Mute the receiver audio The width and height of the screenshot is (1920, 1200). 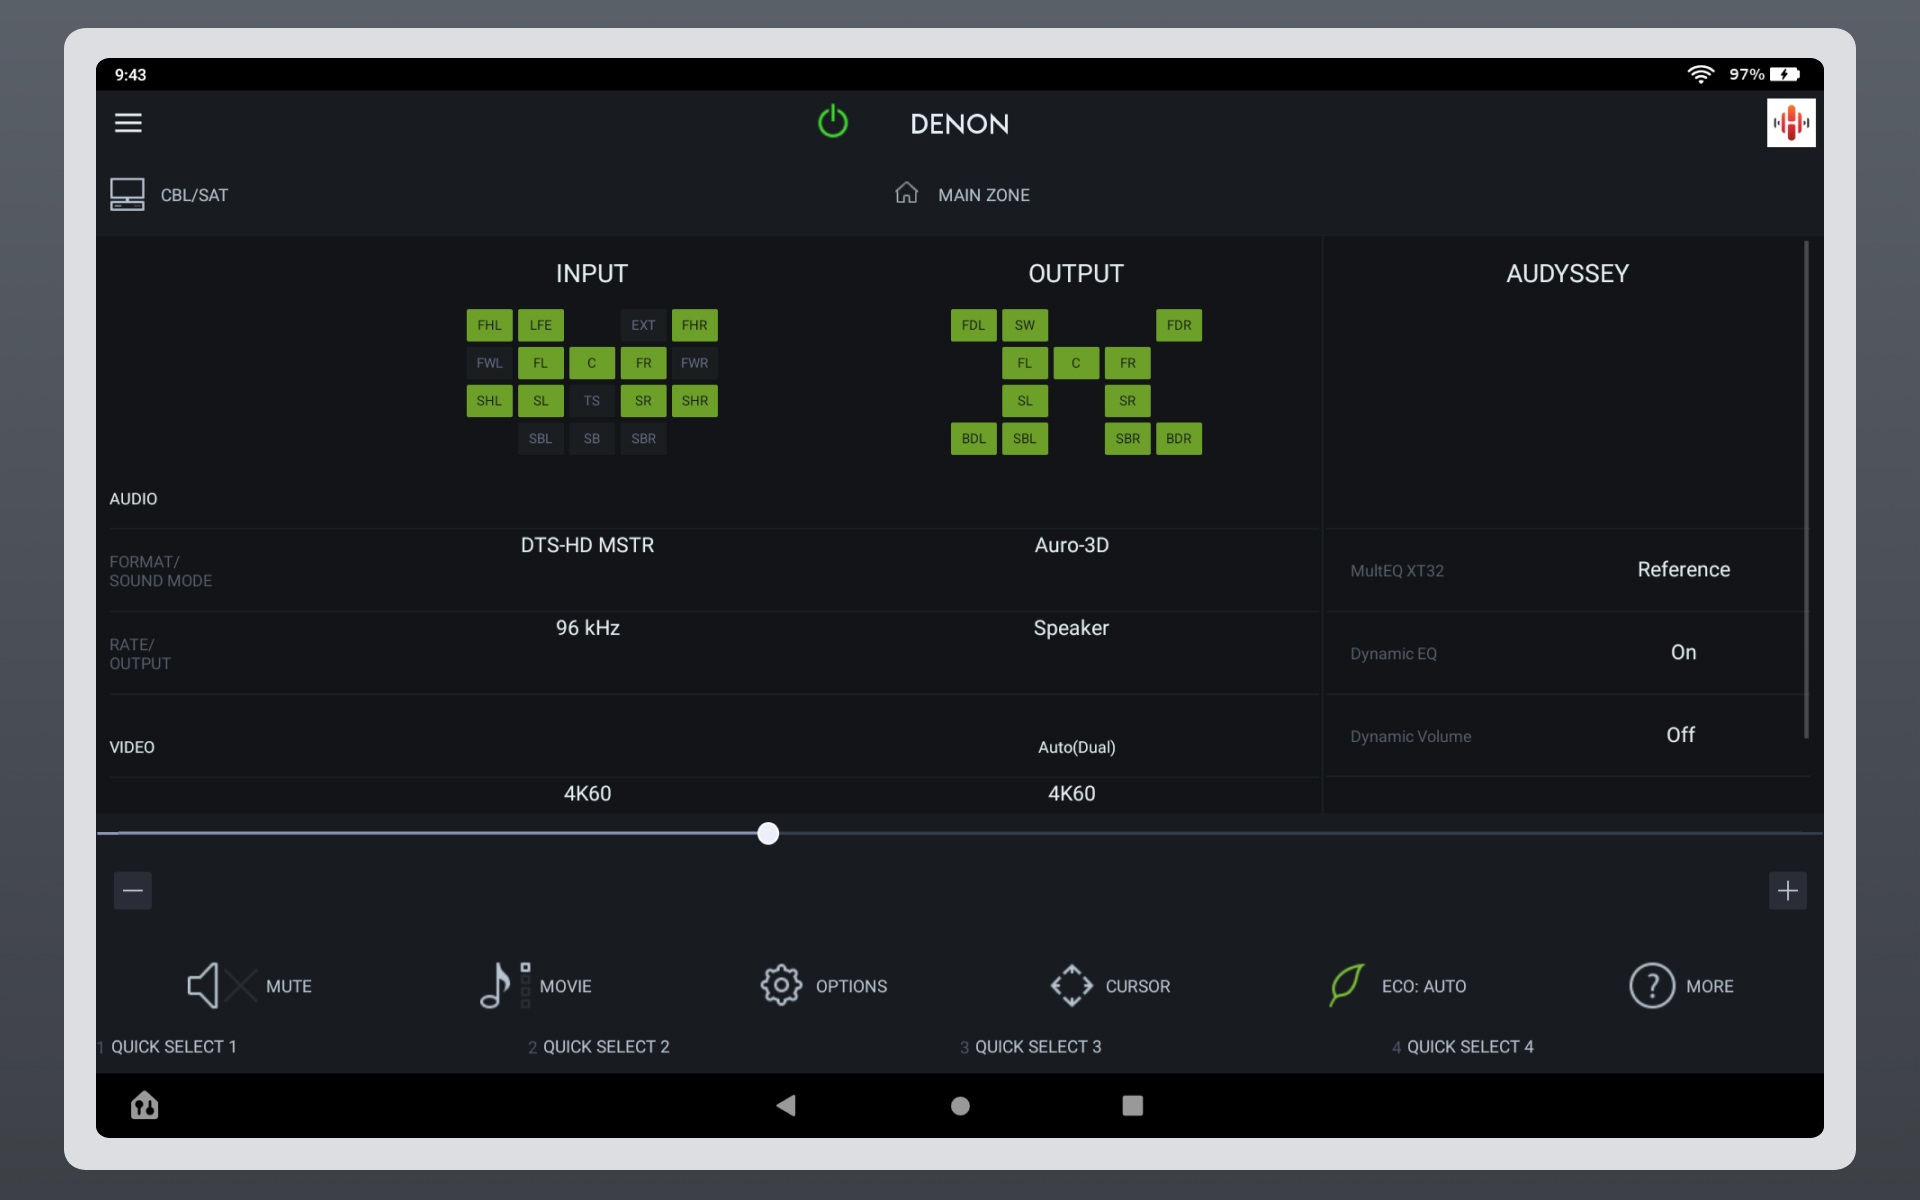coord(249,985)
